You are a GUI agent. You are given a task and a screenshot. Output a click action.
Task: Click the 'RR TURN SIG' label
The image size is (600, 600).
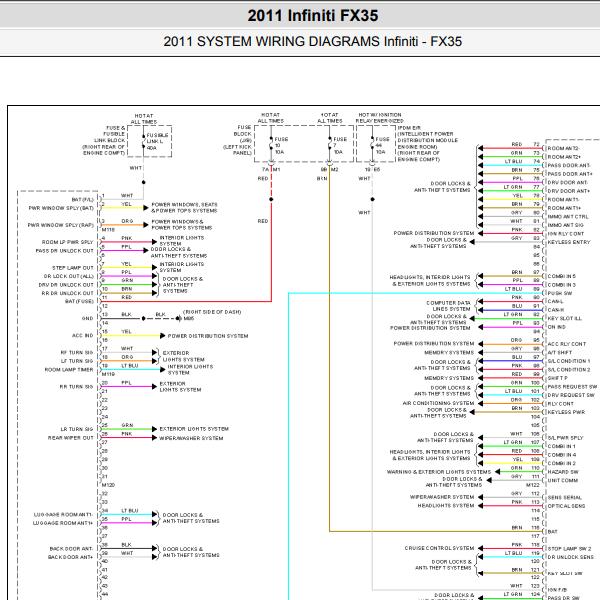(x=77, y=386)
